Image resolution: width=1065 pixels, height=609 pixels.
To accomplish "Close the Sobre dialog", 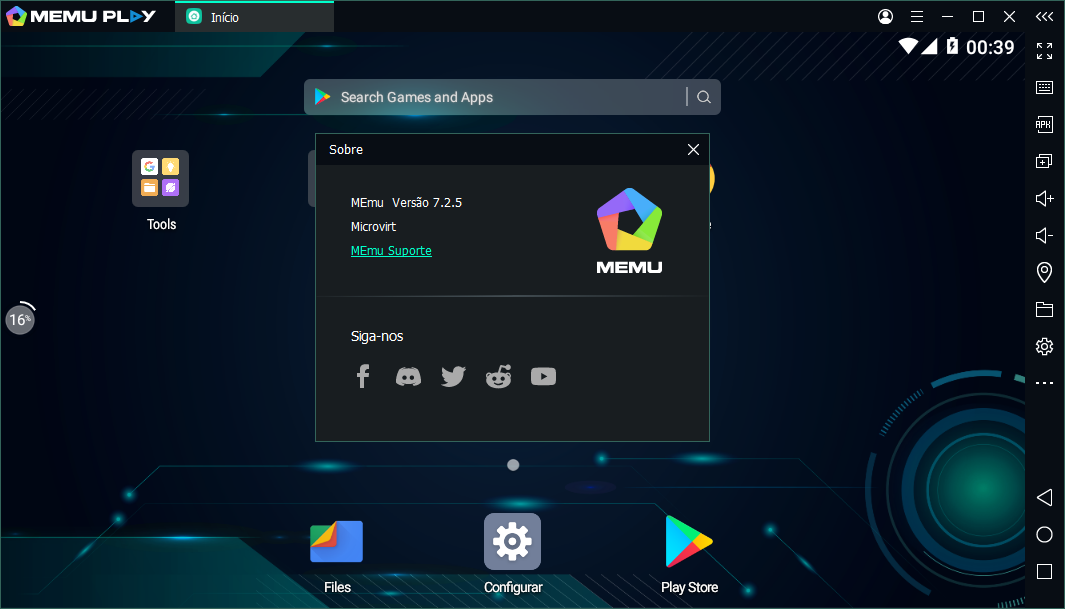I will point(693,149).
